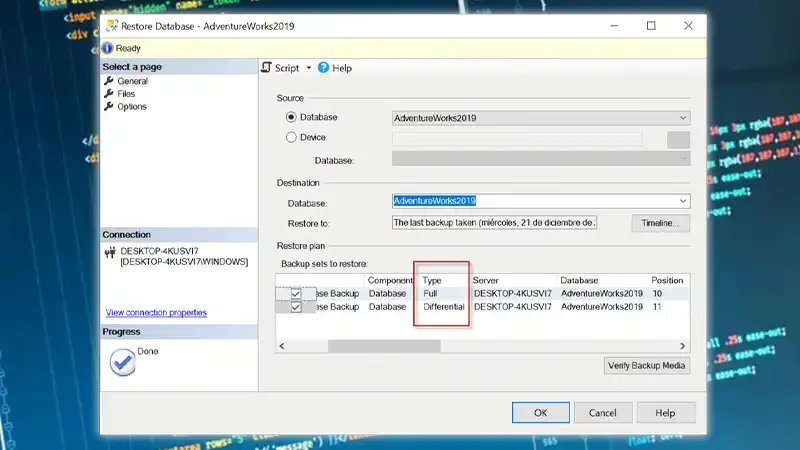Screen dimensions: 800x450
Task: Click the Ready info icon
Action: click(x=107, y=48)
